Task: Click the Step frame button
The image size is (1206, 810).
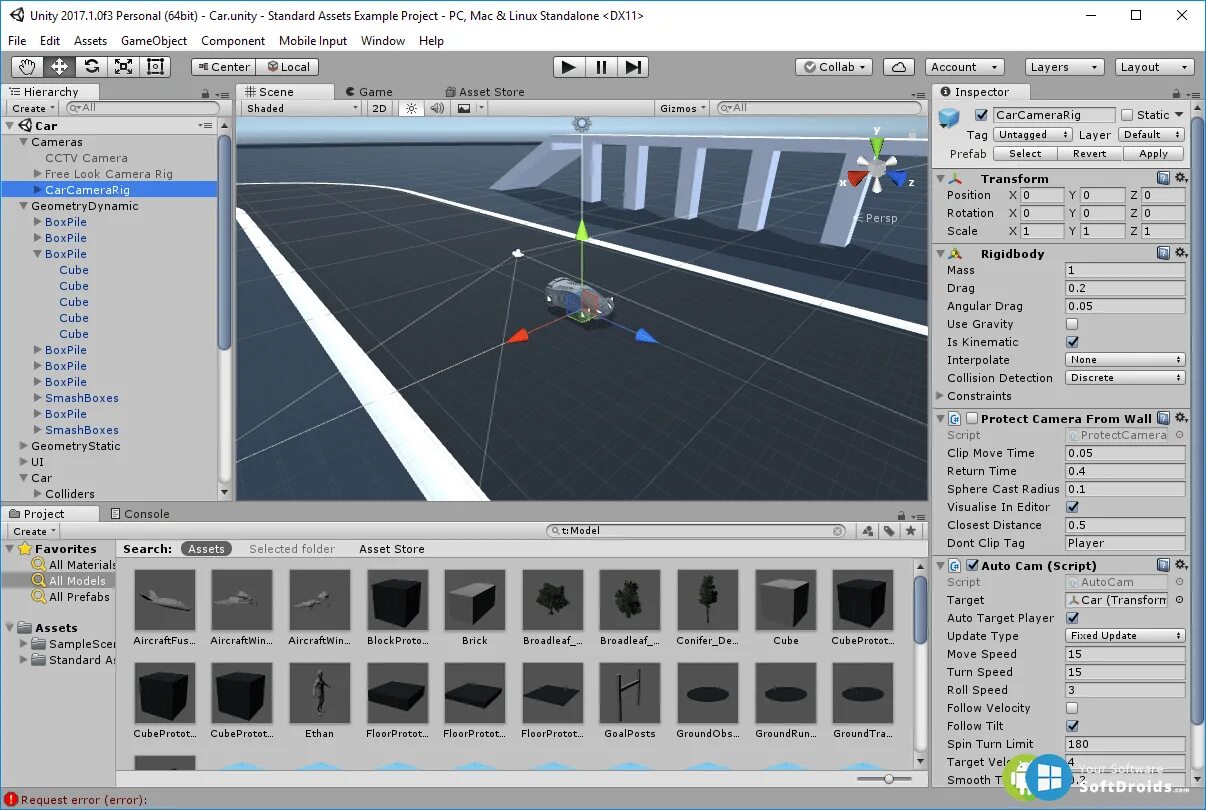Action: tap(633, 67)
